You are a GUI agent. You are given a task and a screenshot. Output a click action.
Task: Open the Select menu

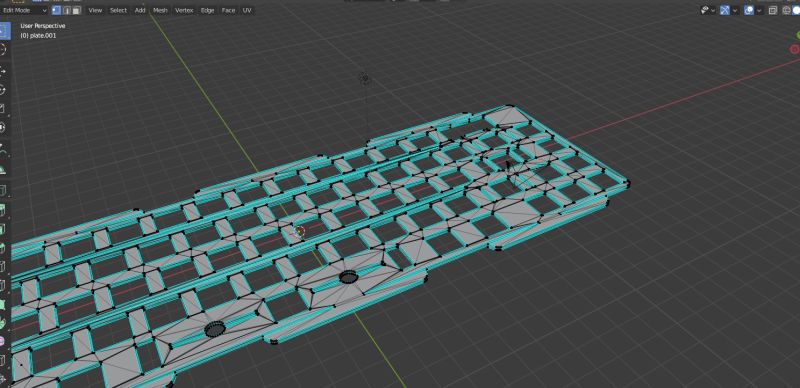tap(118, 10)
